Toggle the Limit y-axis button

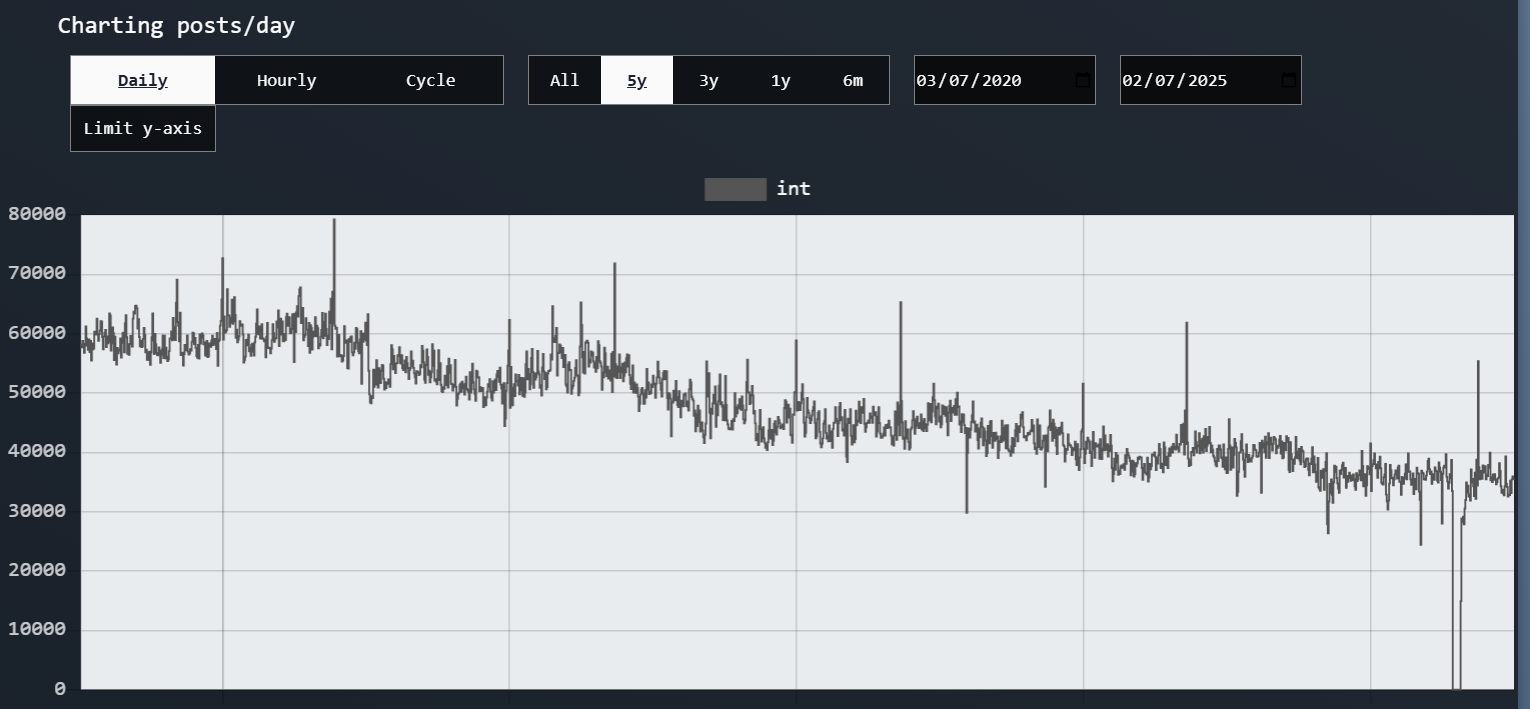point(143,128)
